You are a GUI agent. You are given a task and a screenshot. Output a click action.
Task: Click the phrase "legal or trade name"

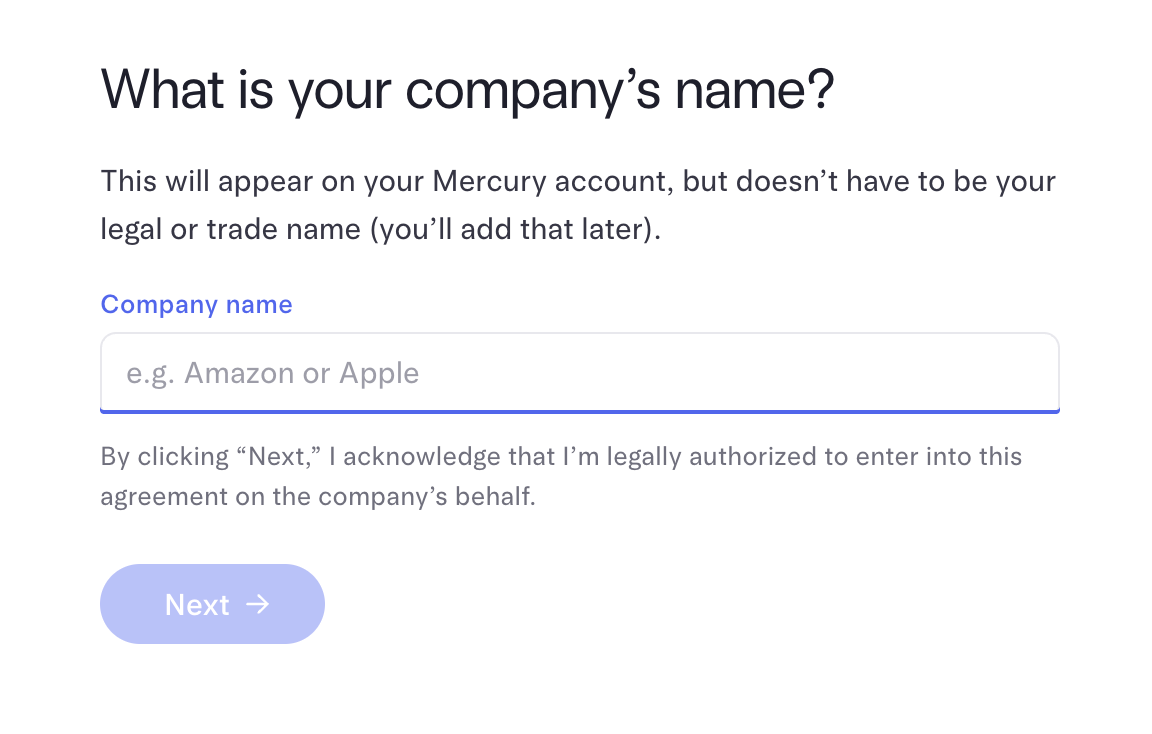[231, 230]
